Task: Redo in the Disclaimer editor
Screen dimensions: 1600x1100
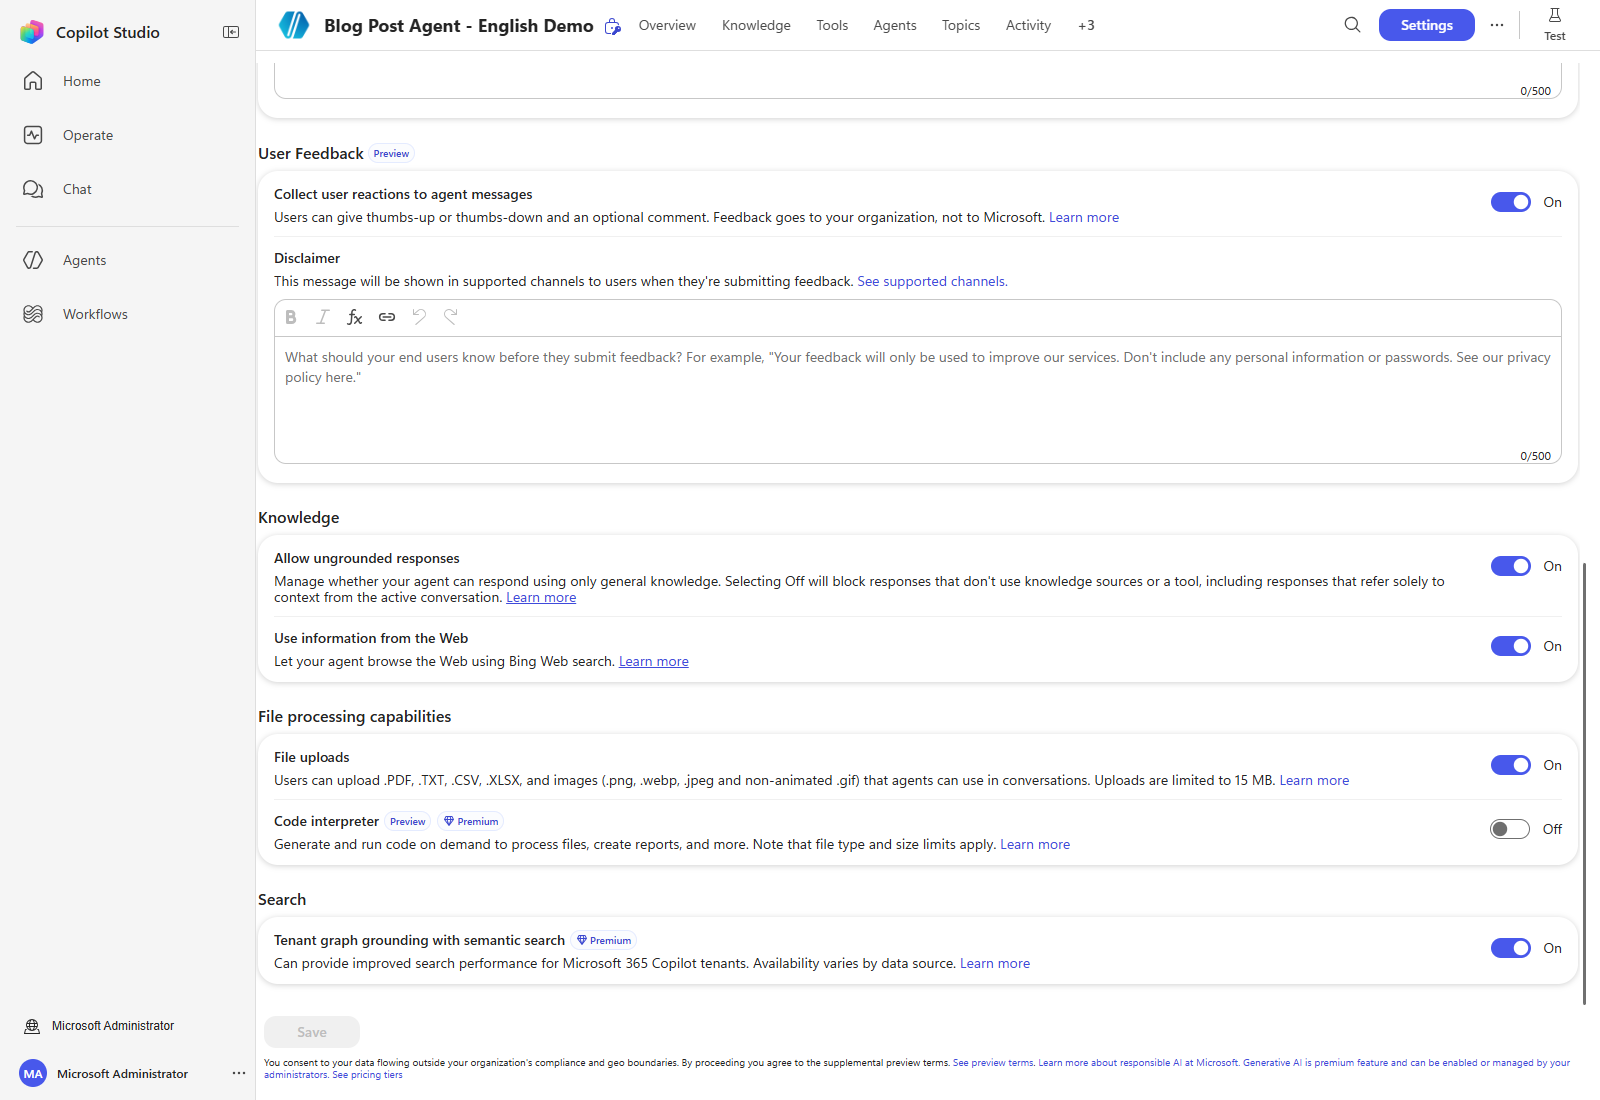Action: (451, 317)
